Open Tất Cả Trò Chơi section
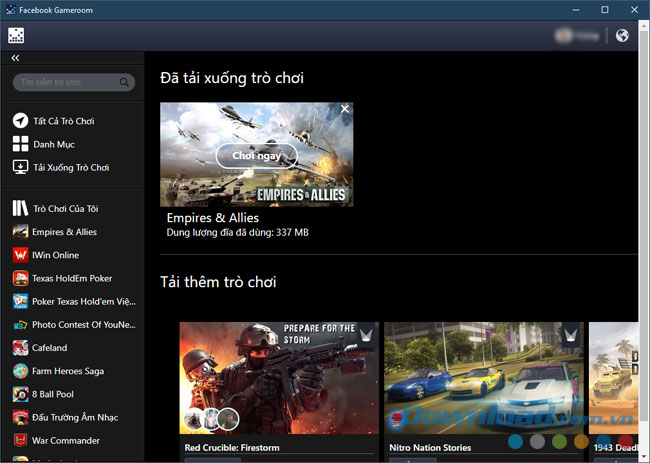This screenshot has height=463, width=650. coord(63,121)
